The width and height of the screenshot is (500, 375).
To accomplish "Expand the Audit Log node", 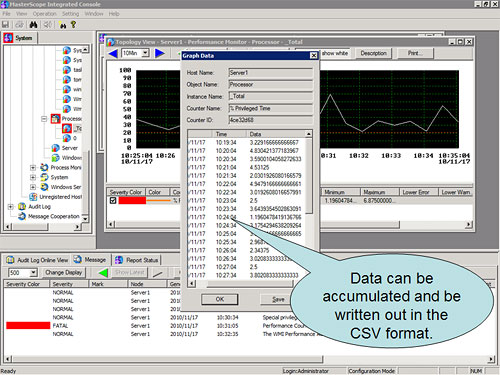I will coord(11,207).
